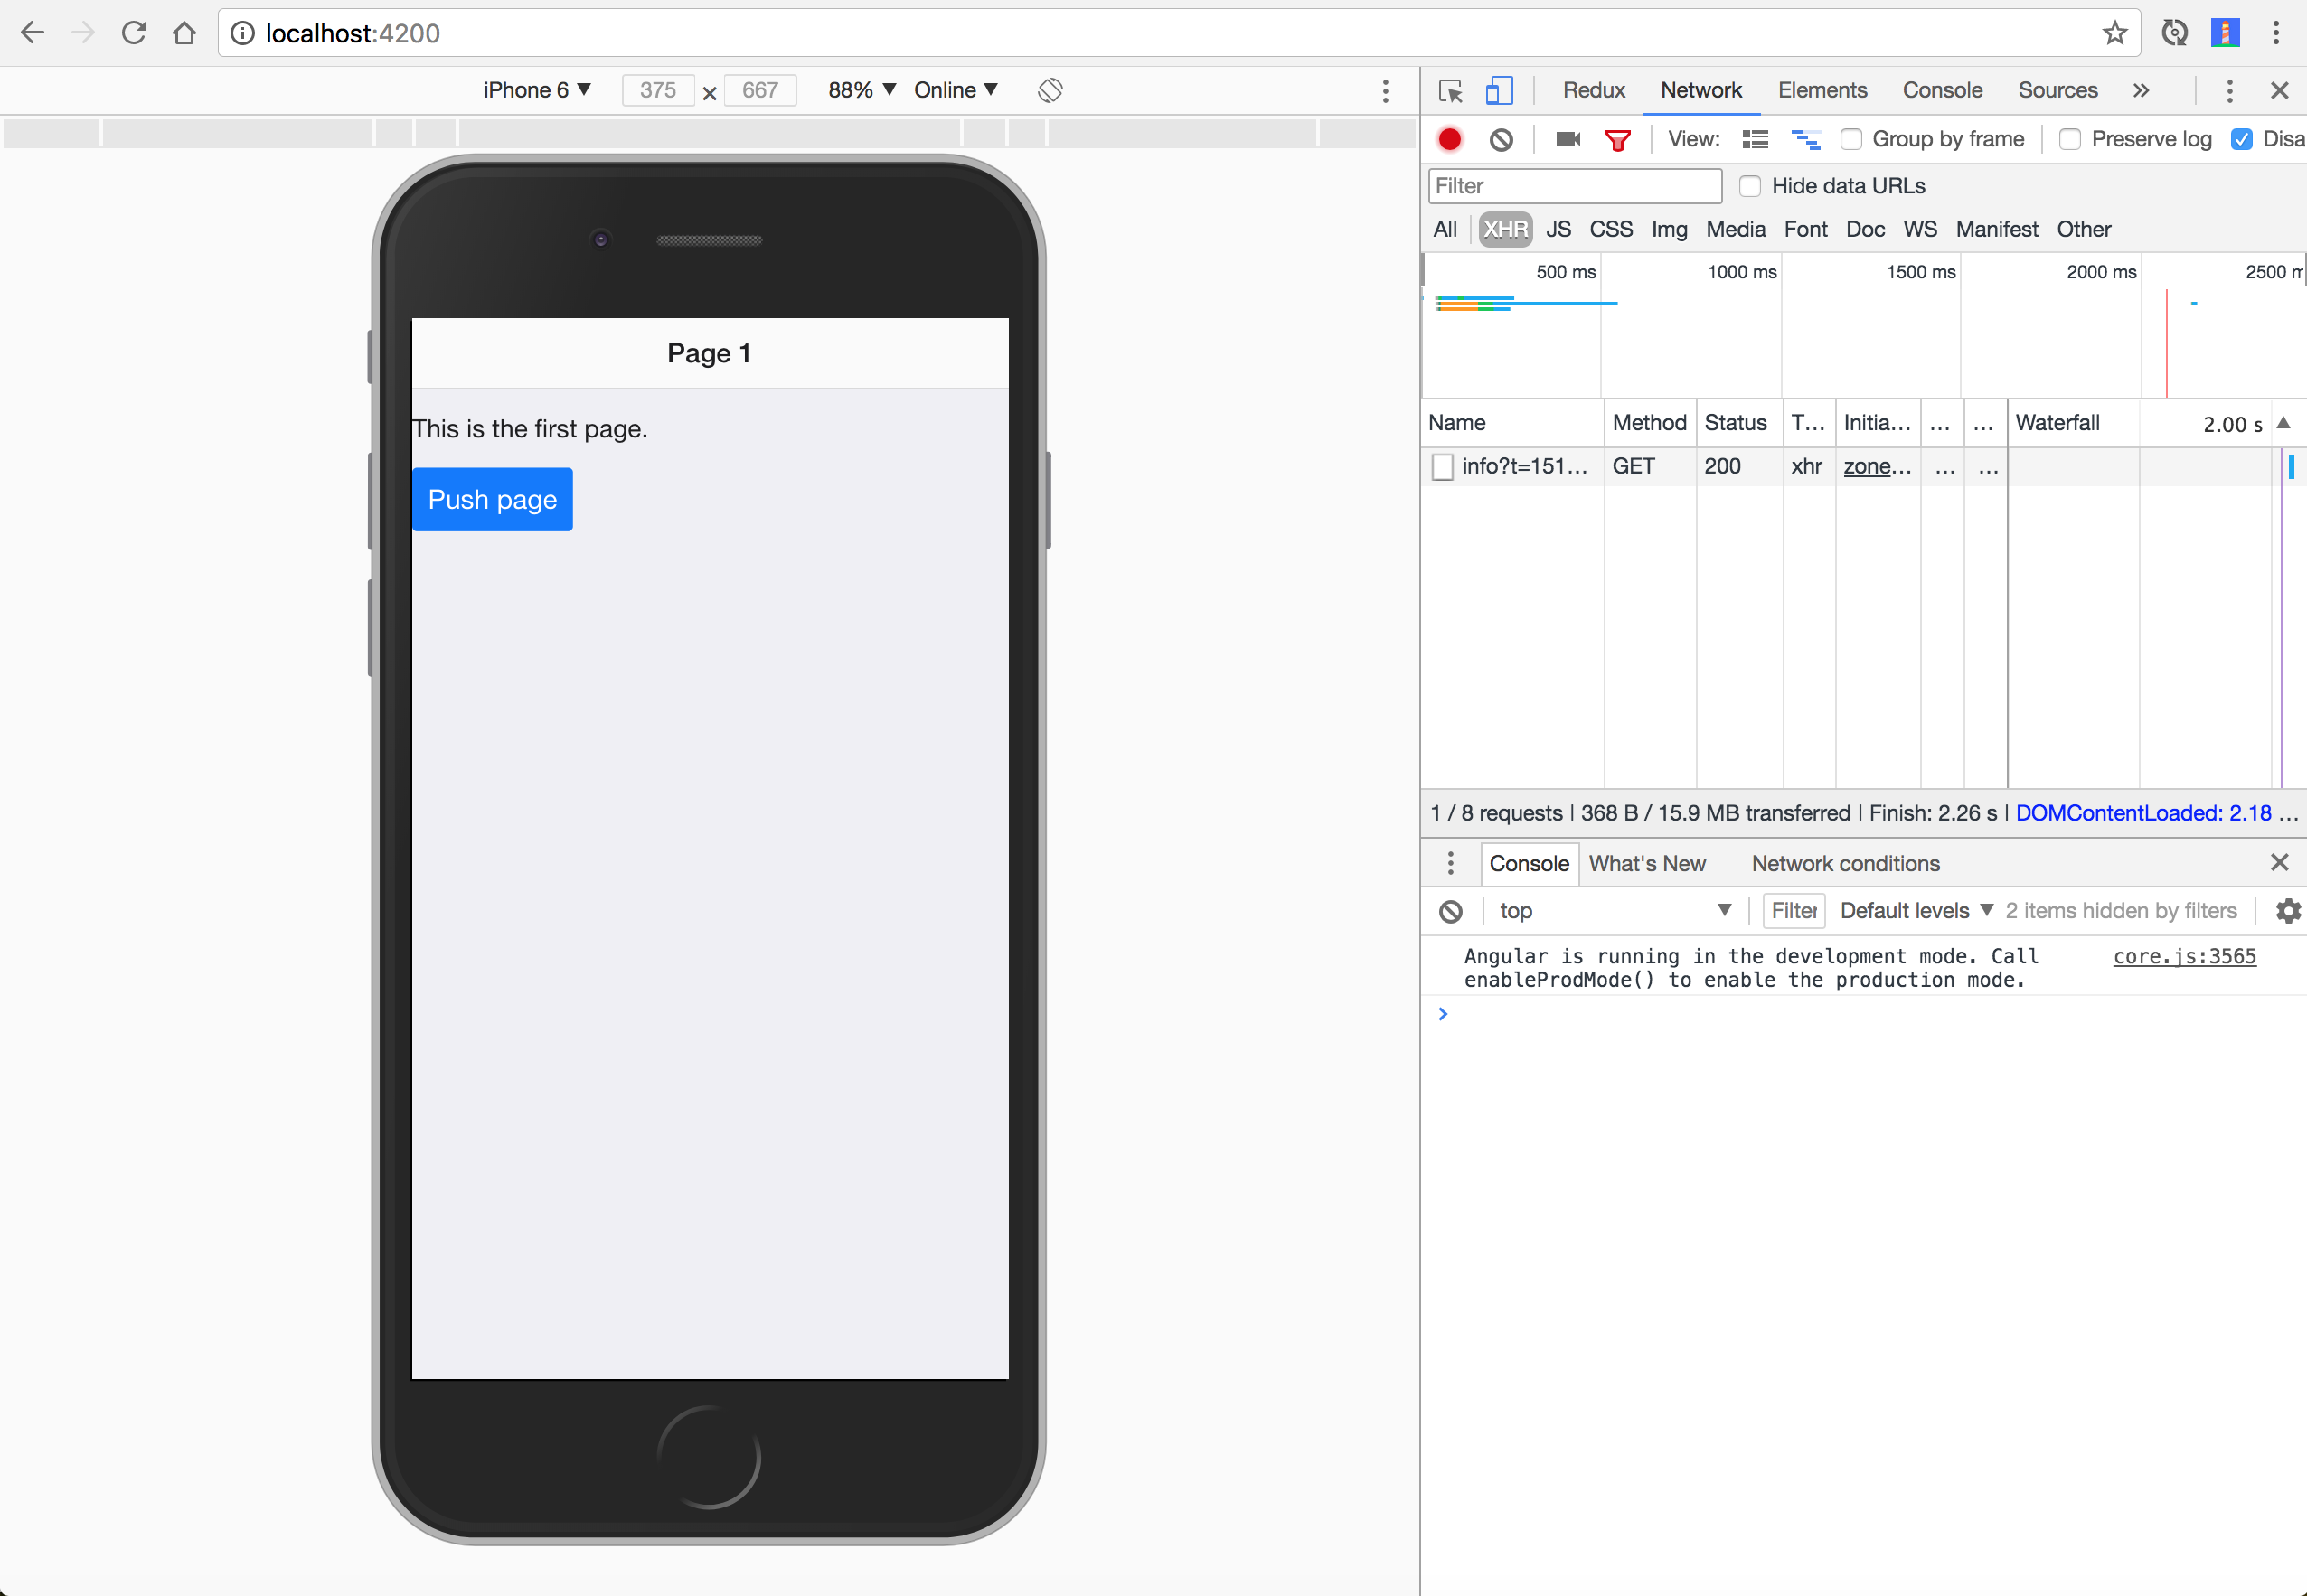Click the network Filter text field

[1574, 186]
